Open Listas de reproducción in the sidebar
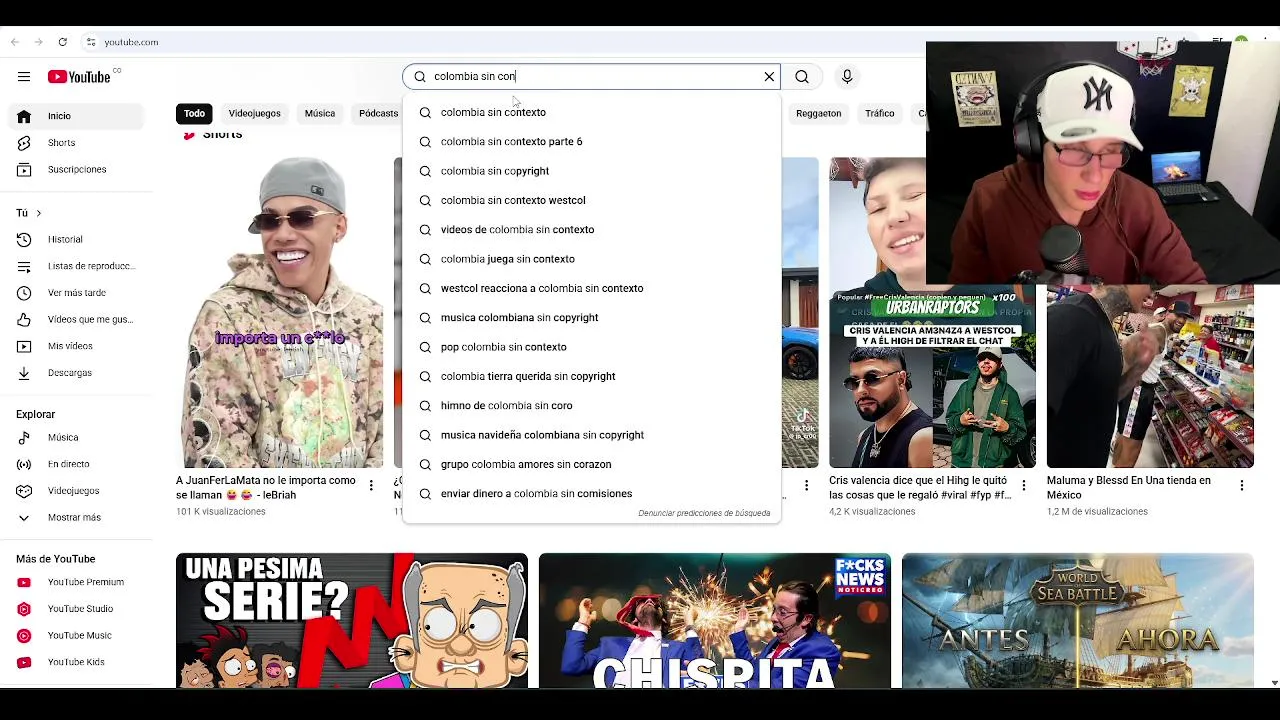 click(76, 266)
